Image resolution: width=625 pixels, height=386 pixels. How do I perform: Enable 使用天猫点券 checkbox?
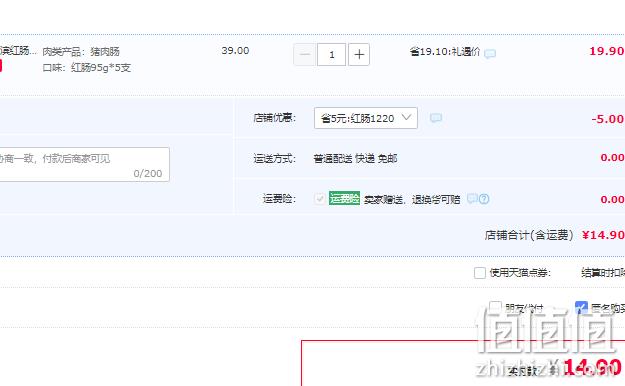point(480,273)
